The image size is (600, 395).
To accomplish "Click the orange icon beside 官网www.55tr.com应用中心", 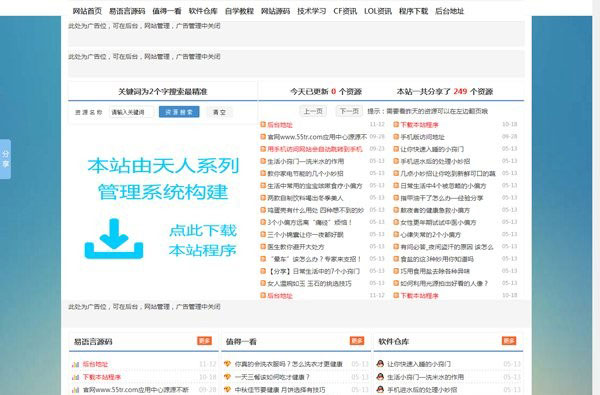I will pyautogui.click(x=263, y=137).
